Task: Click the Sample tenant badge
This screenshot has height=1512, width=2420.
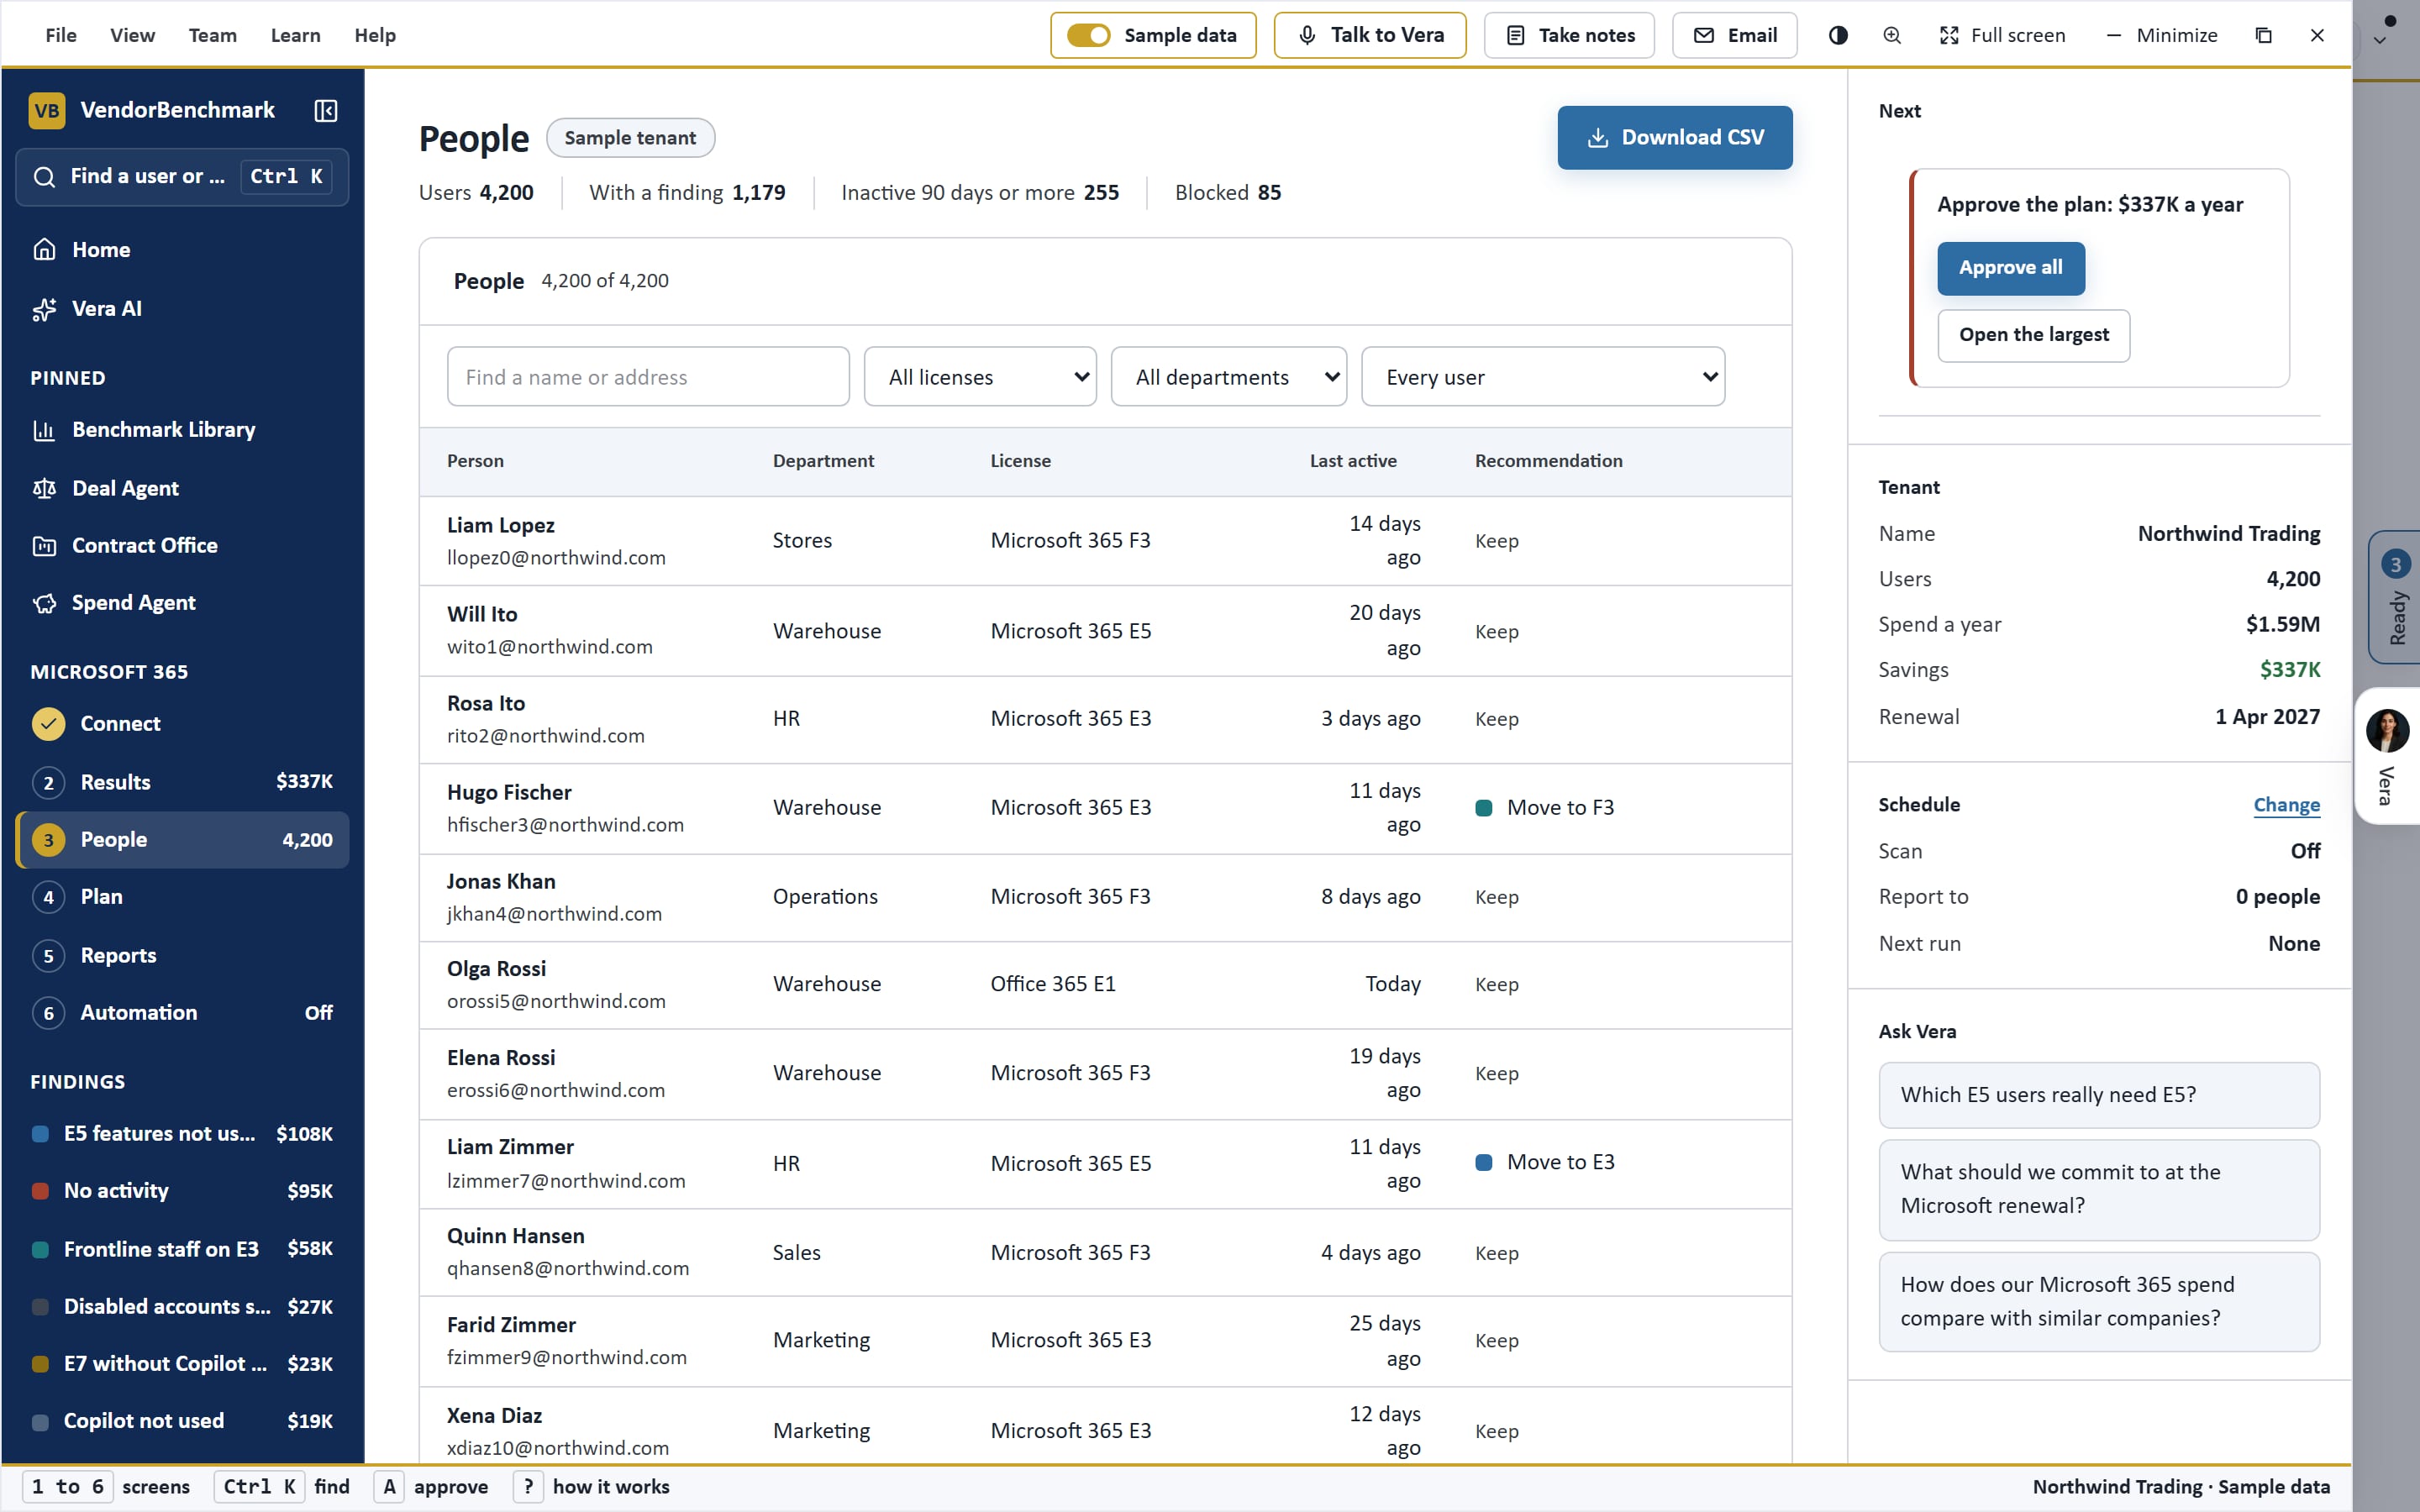Action: [x=630, y=138]
